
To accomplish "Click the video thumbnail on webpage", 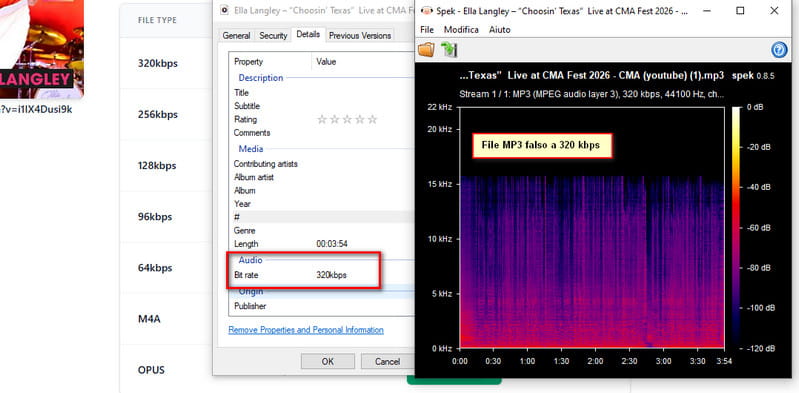I will [42, 49].
